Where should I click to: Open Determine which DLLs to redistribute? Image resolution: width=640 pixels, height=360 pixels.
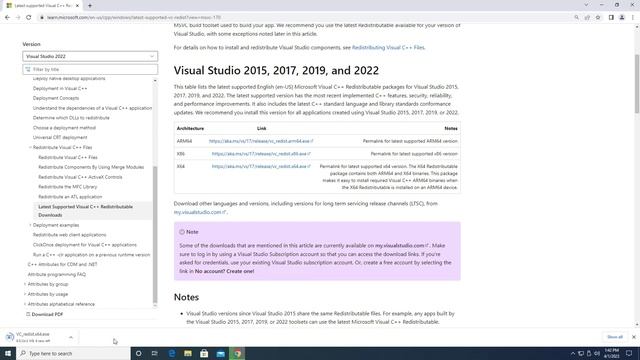tap(71, 118)
